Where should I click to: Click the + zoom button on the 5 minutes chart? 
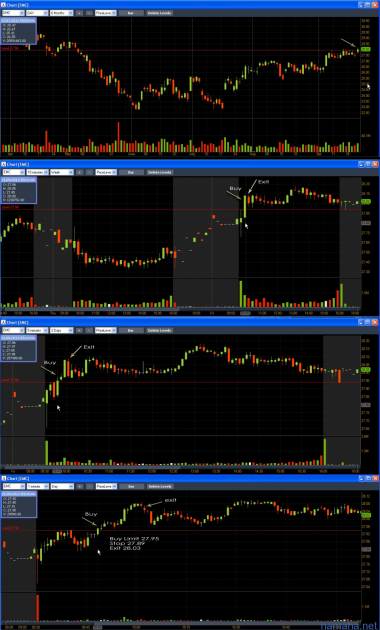80,330
